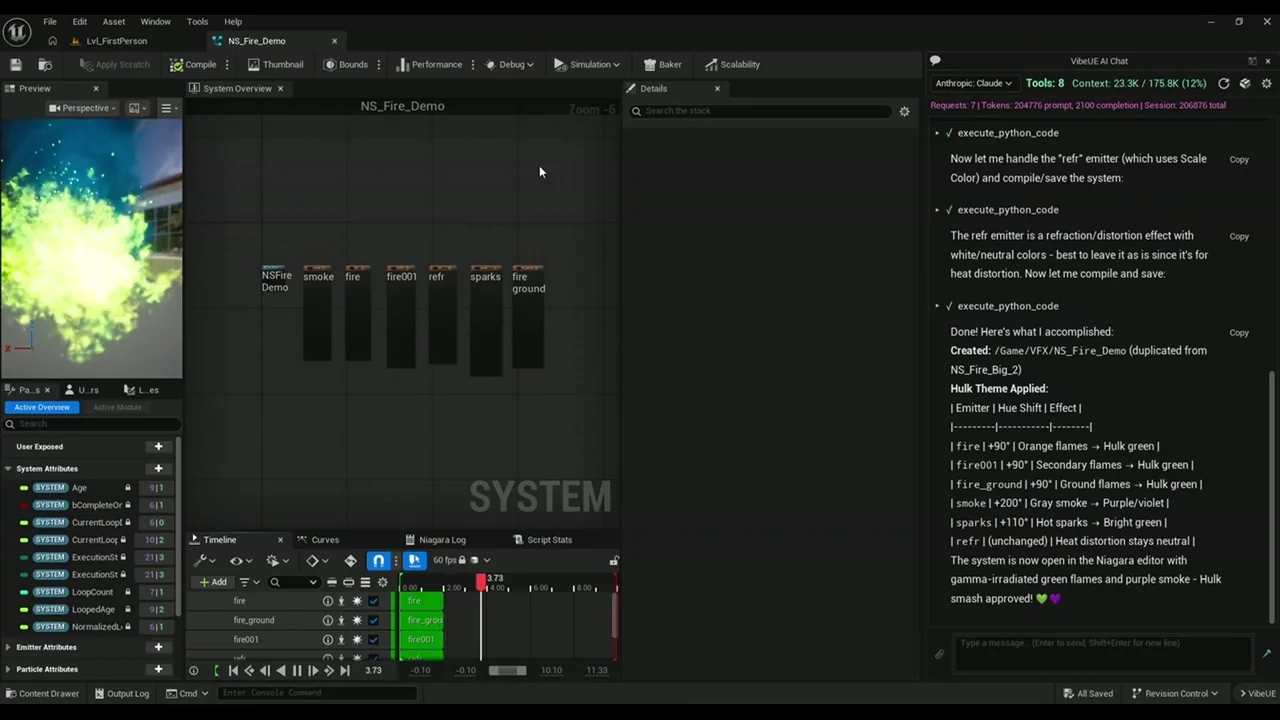Disable the fire_ground emitter checkbox
This screenshot has width=1280, height=720.
[x=373, y=620]
